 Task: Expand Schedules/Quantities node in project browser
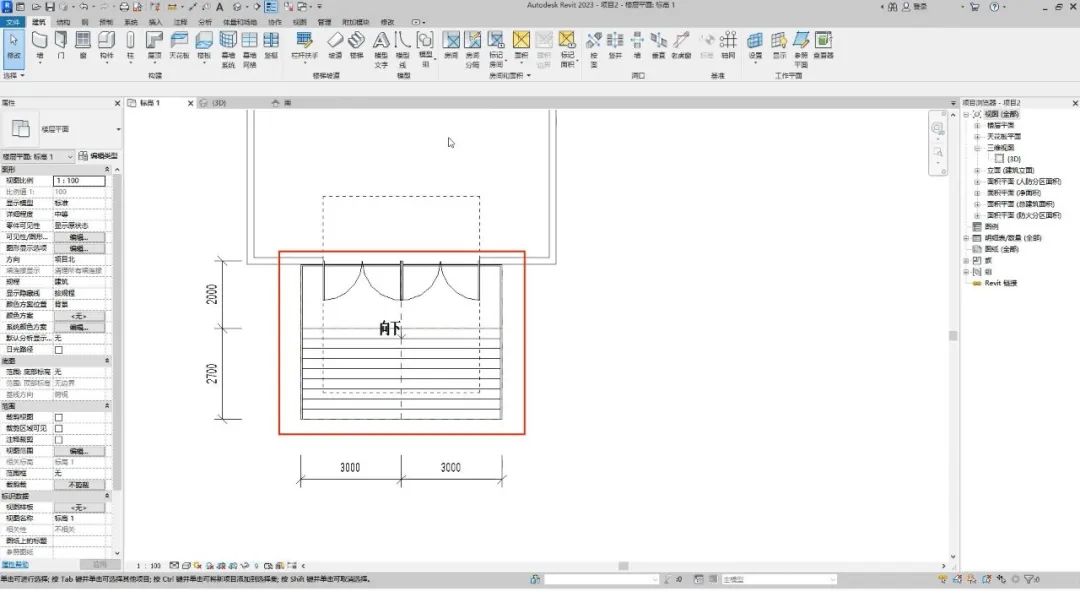(966, 238)
